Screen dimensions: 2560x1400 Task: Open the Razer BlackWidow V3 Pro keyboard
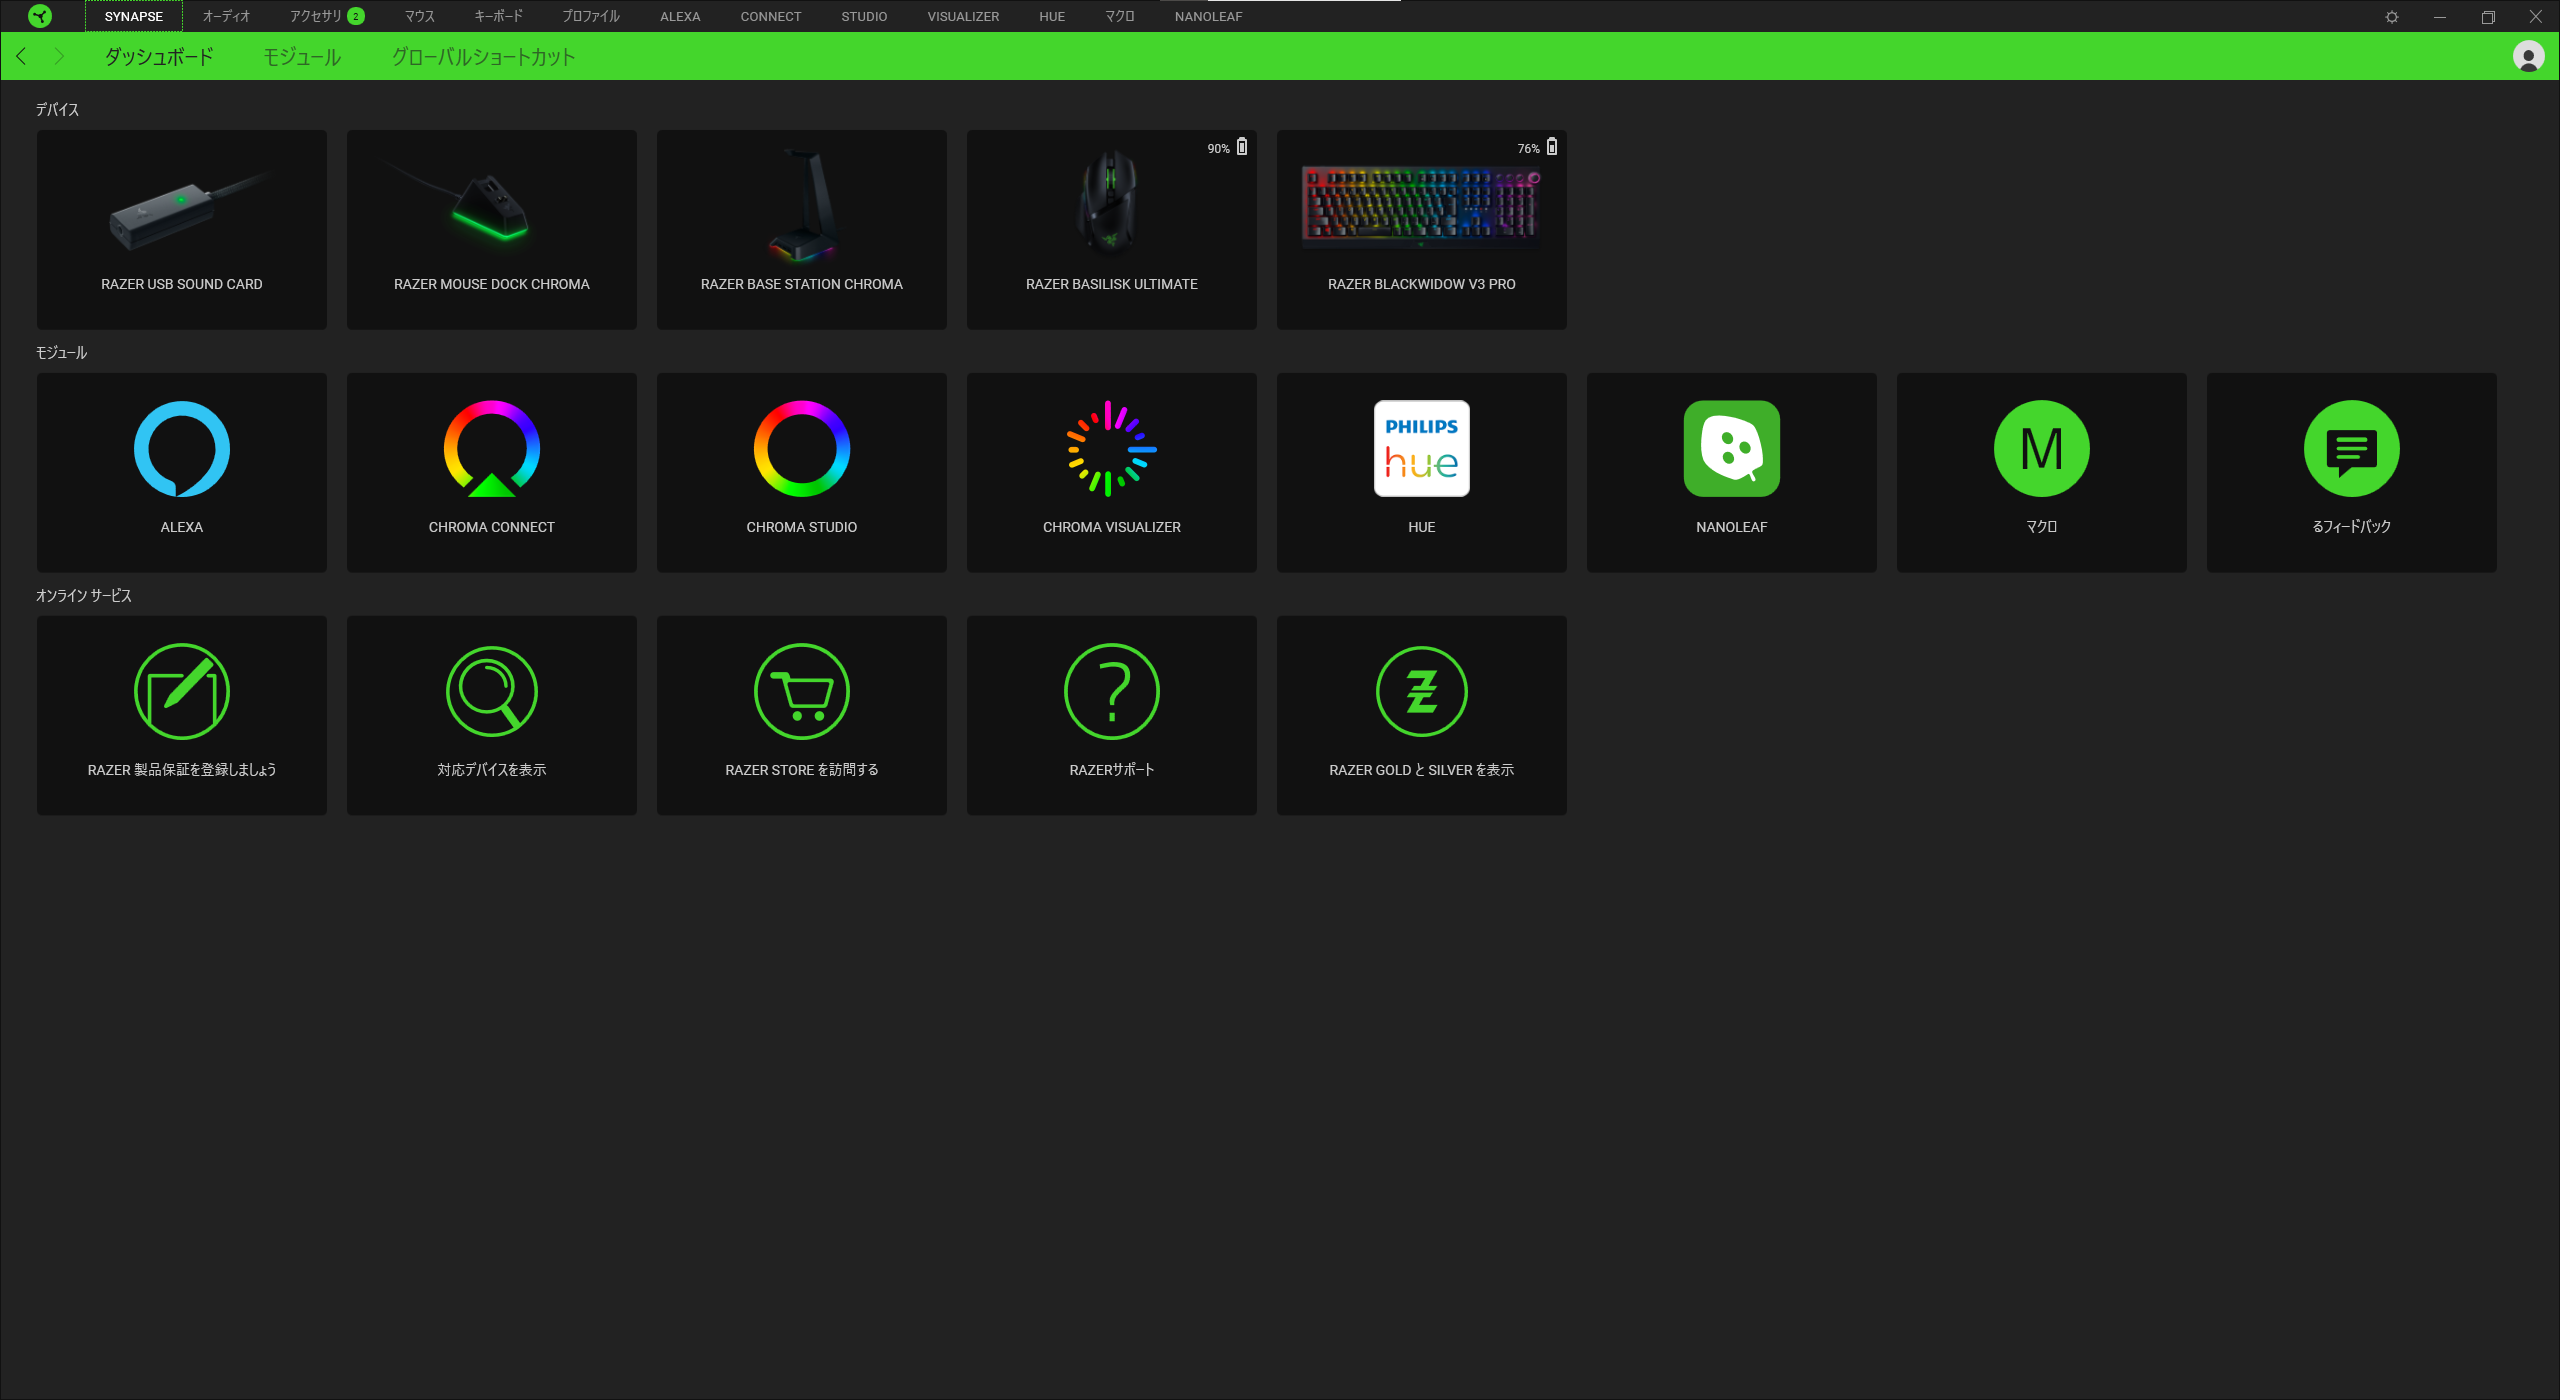pos(1421,229)
